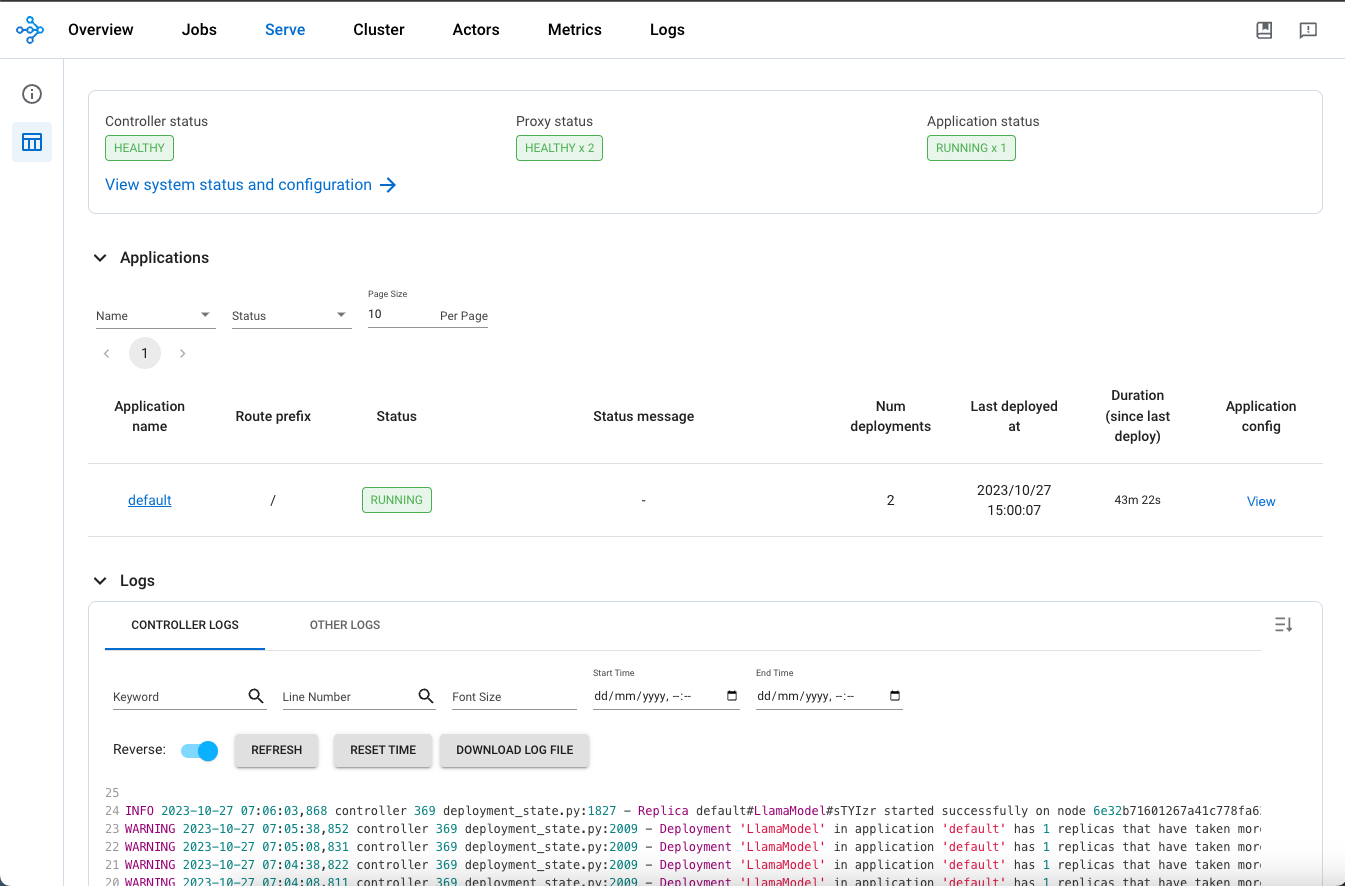The image size is (1345, 886).
Task: Open the Start Time calendar picker
Action: tap(732, 696)
